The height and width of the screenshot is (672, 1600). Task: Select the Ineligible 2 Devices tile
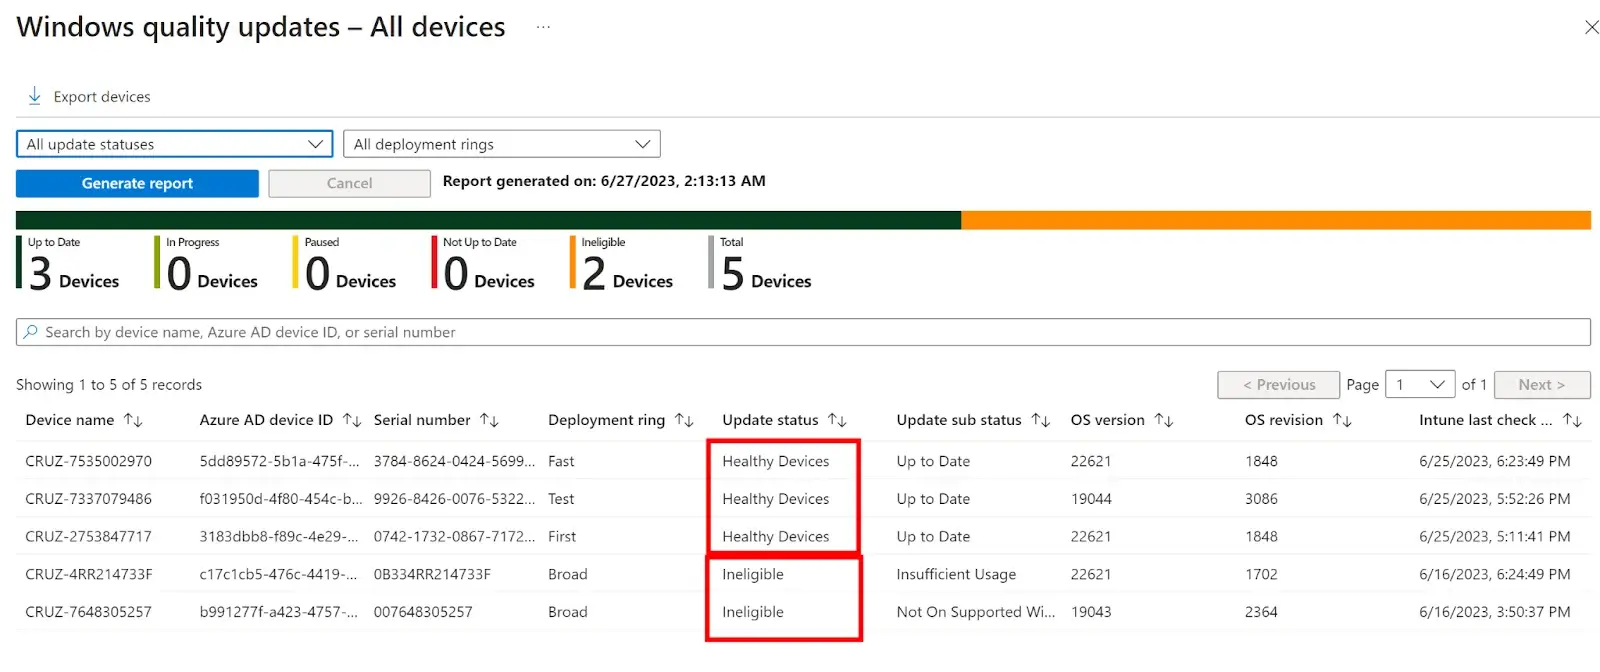tap(622, 263)
